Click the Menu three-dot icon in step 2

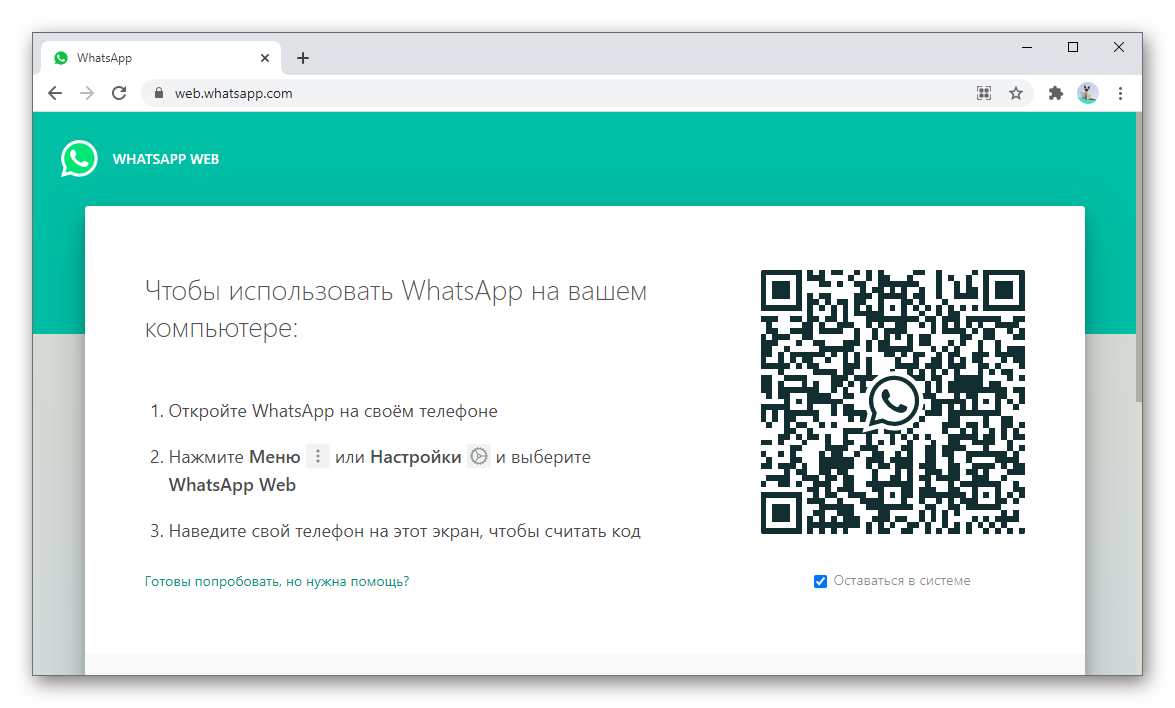coord(318,456)
